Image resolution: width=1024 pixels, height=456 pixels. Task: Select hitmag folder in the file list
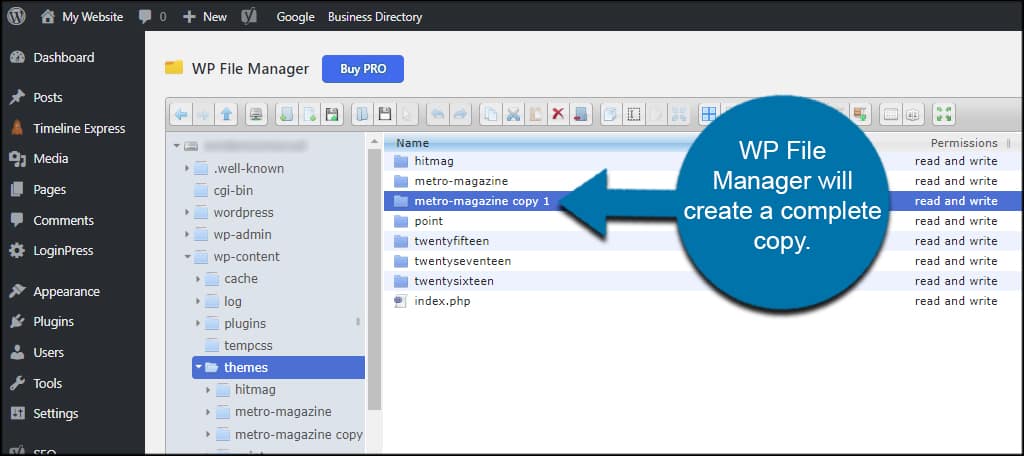point(703,161)
